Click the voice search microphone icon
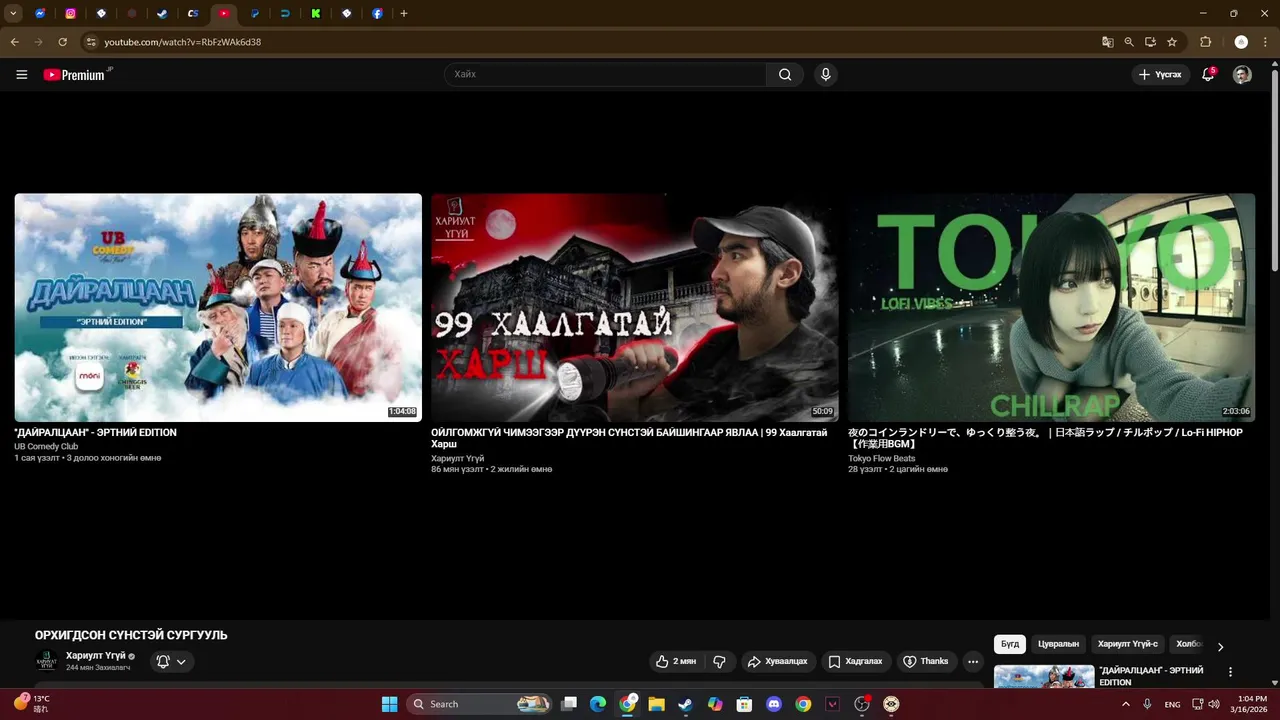Screen dimensions: 1280x720 coord(825,74)
